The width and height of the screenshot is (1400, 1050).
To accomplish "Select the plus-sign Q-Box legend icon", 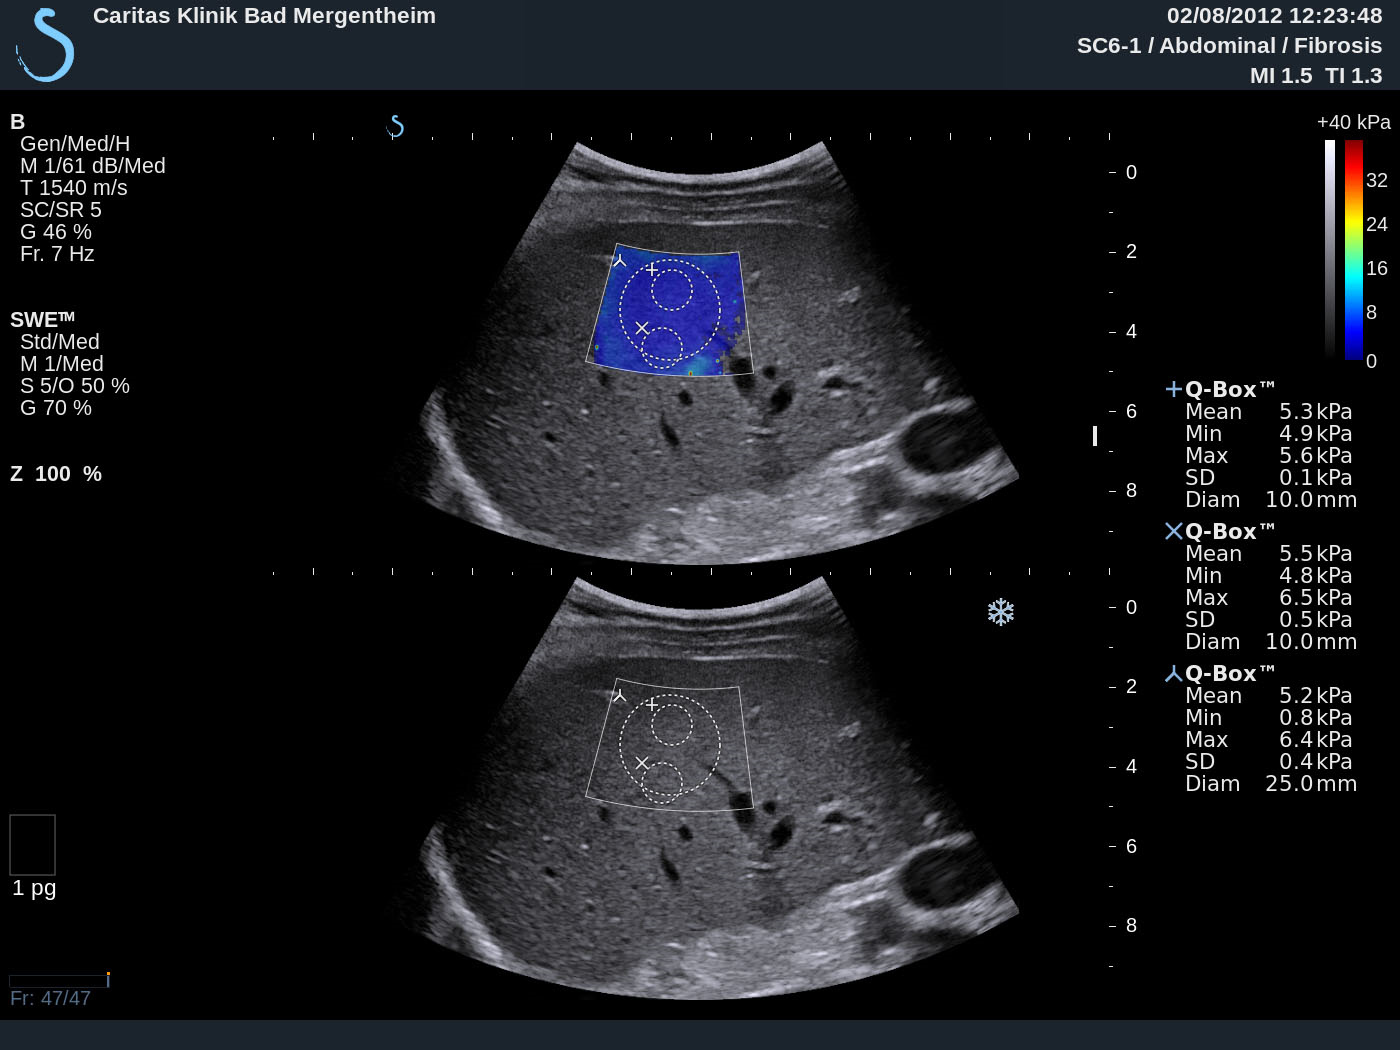I will coord(1174,389).
